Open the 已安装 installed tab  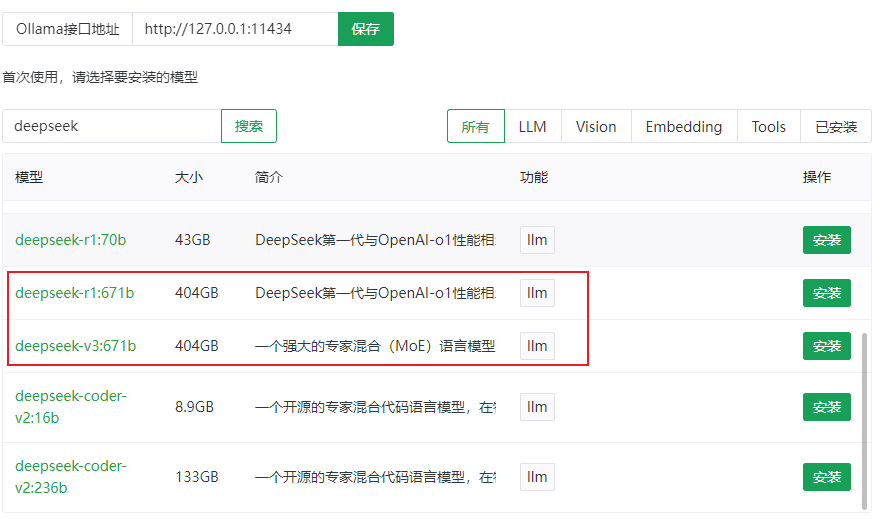[x=836, y=127]
